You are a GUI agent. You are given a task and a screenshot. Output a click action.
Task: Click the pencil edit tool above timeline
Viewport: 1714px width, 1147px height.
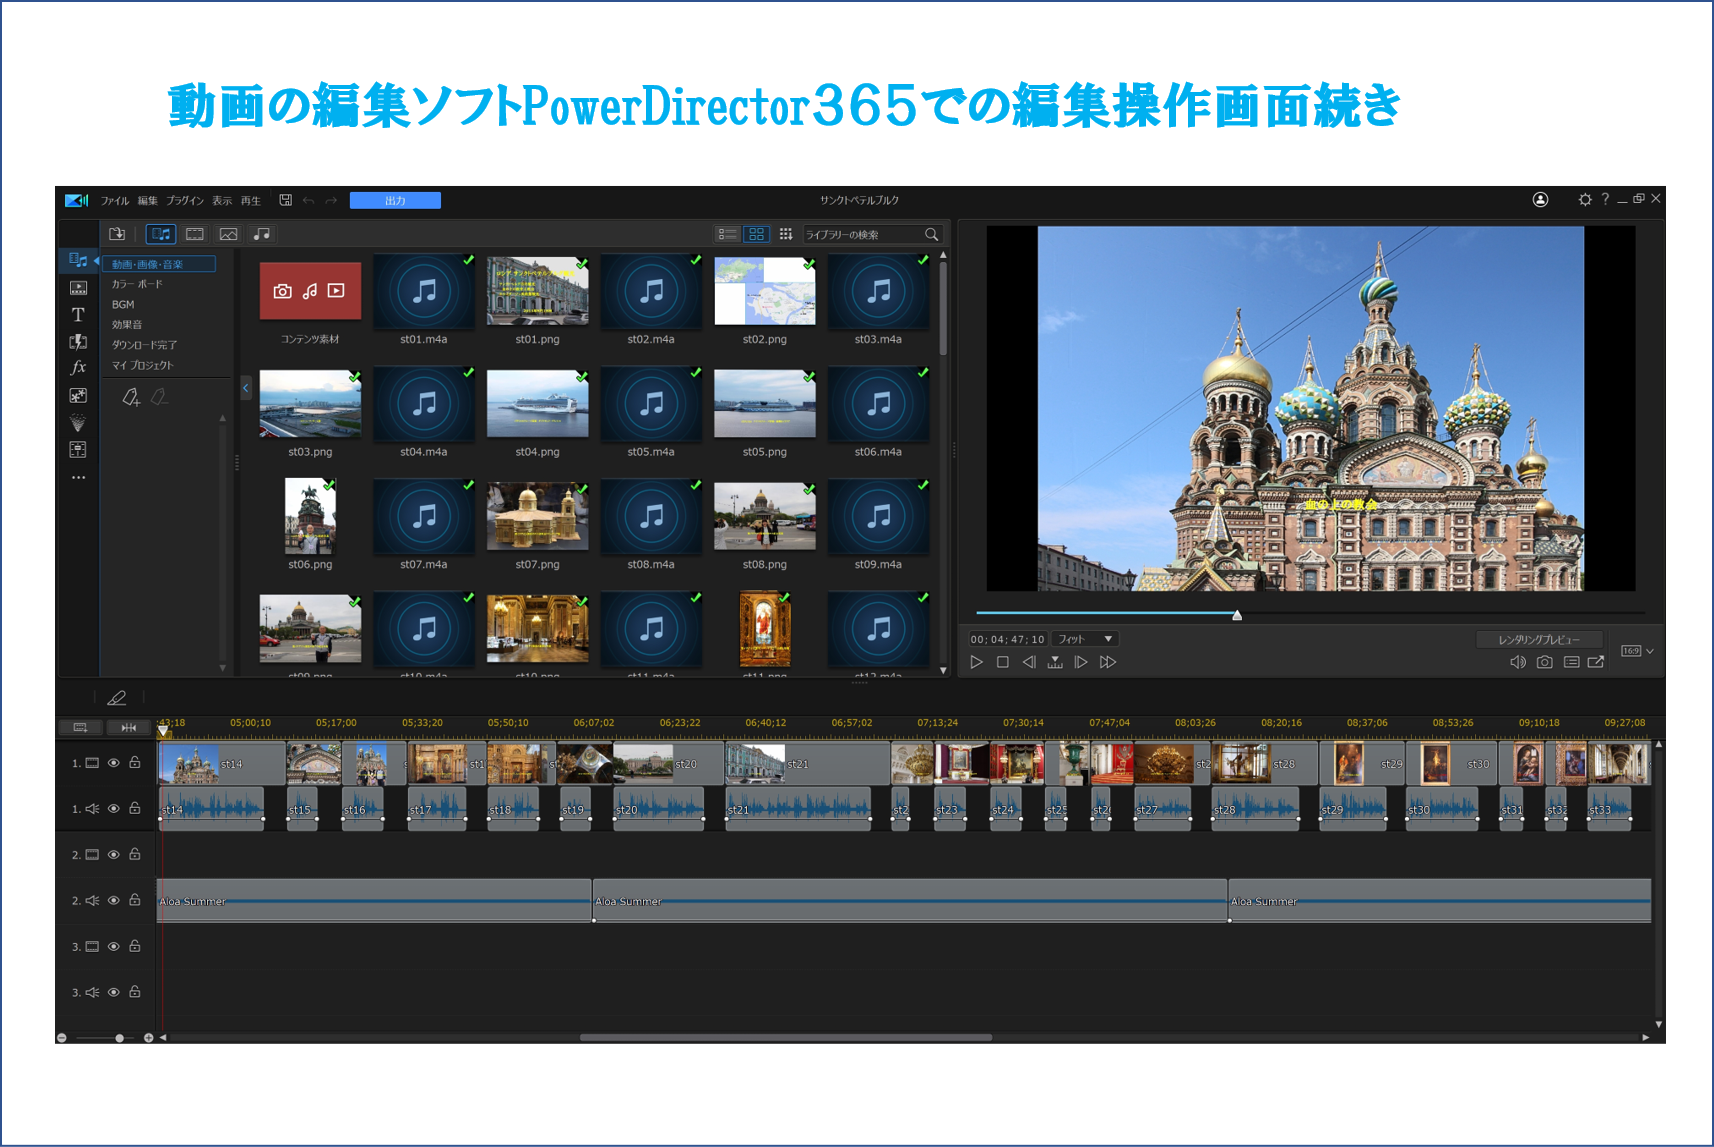click(117, 698)
